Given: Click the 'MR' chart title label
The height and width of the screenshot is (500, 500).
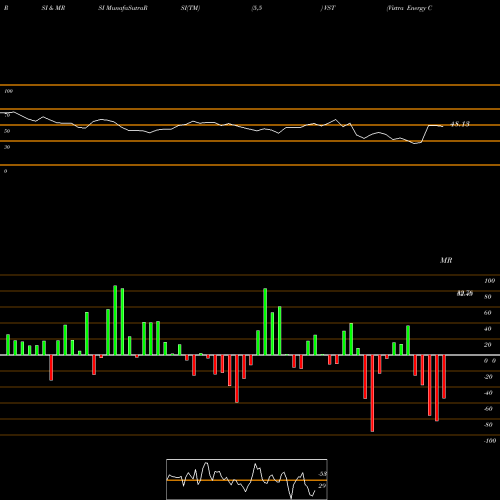Looking at the screenshot, I should pos(446,260).
